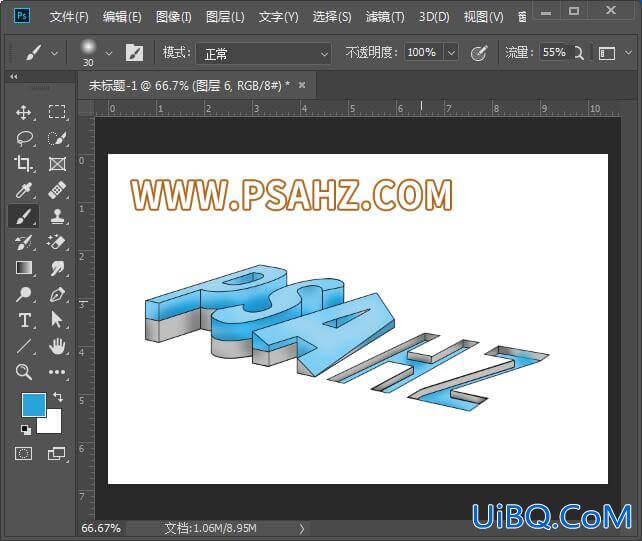Screen dimensions: 642x541
Task: Reset default foreground and background colors
Action: pos(26,429)
